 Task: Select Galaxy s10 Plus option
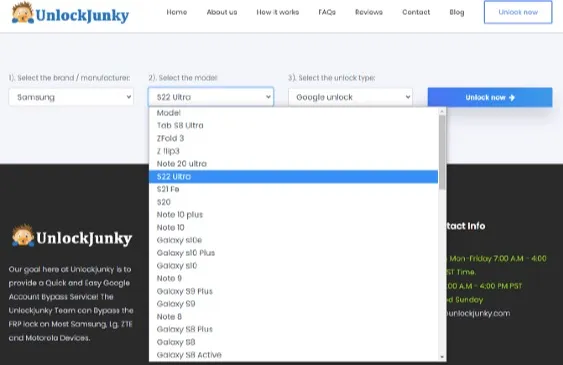click(293, 253)
